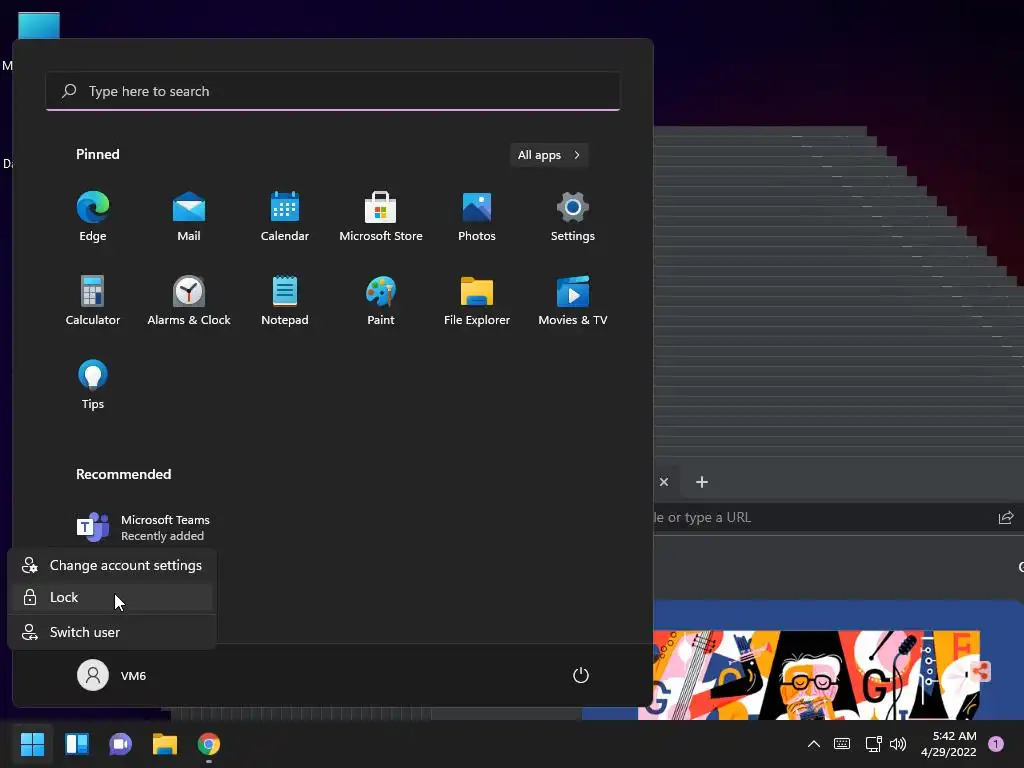The height and width of the screenshot is (768, 1024).
Task: Show hidden icons in system tray
Action: (814, 744)
